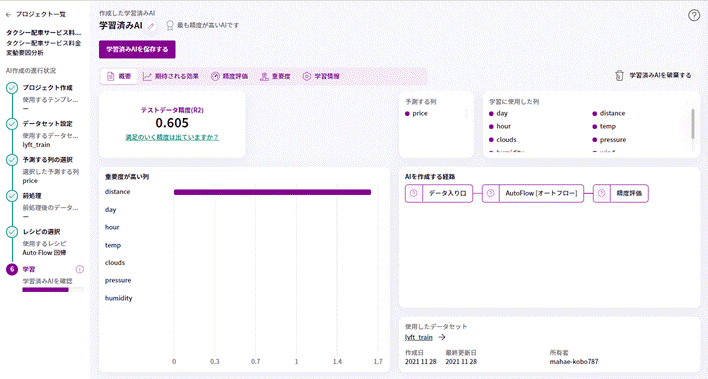The height and width of the screenshot is (379, 708).
Task: Select the 予測する列の選択 step label
Action: point(47,160)
